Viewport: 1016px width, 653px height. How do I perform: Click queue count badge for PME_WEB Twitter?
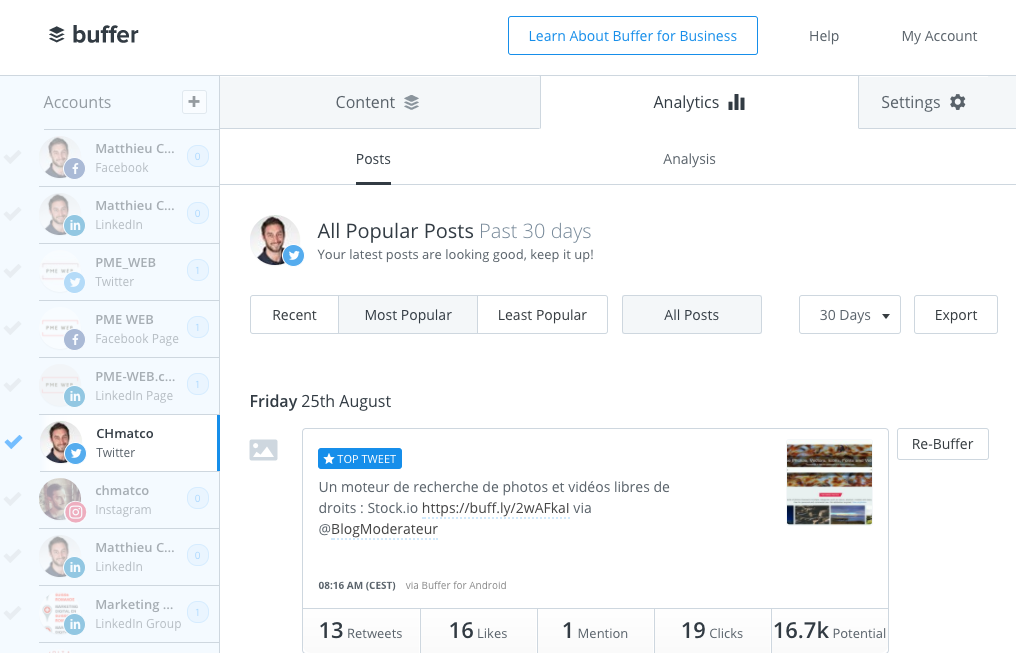(x=198, y=270)
